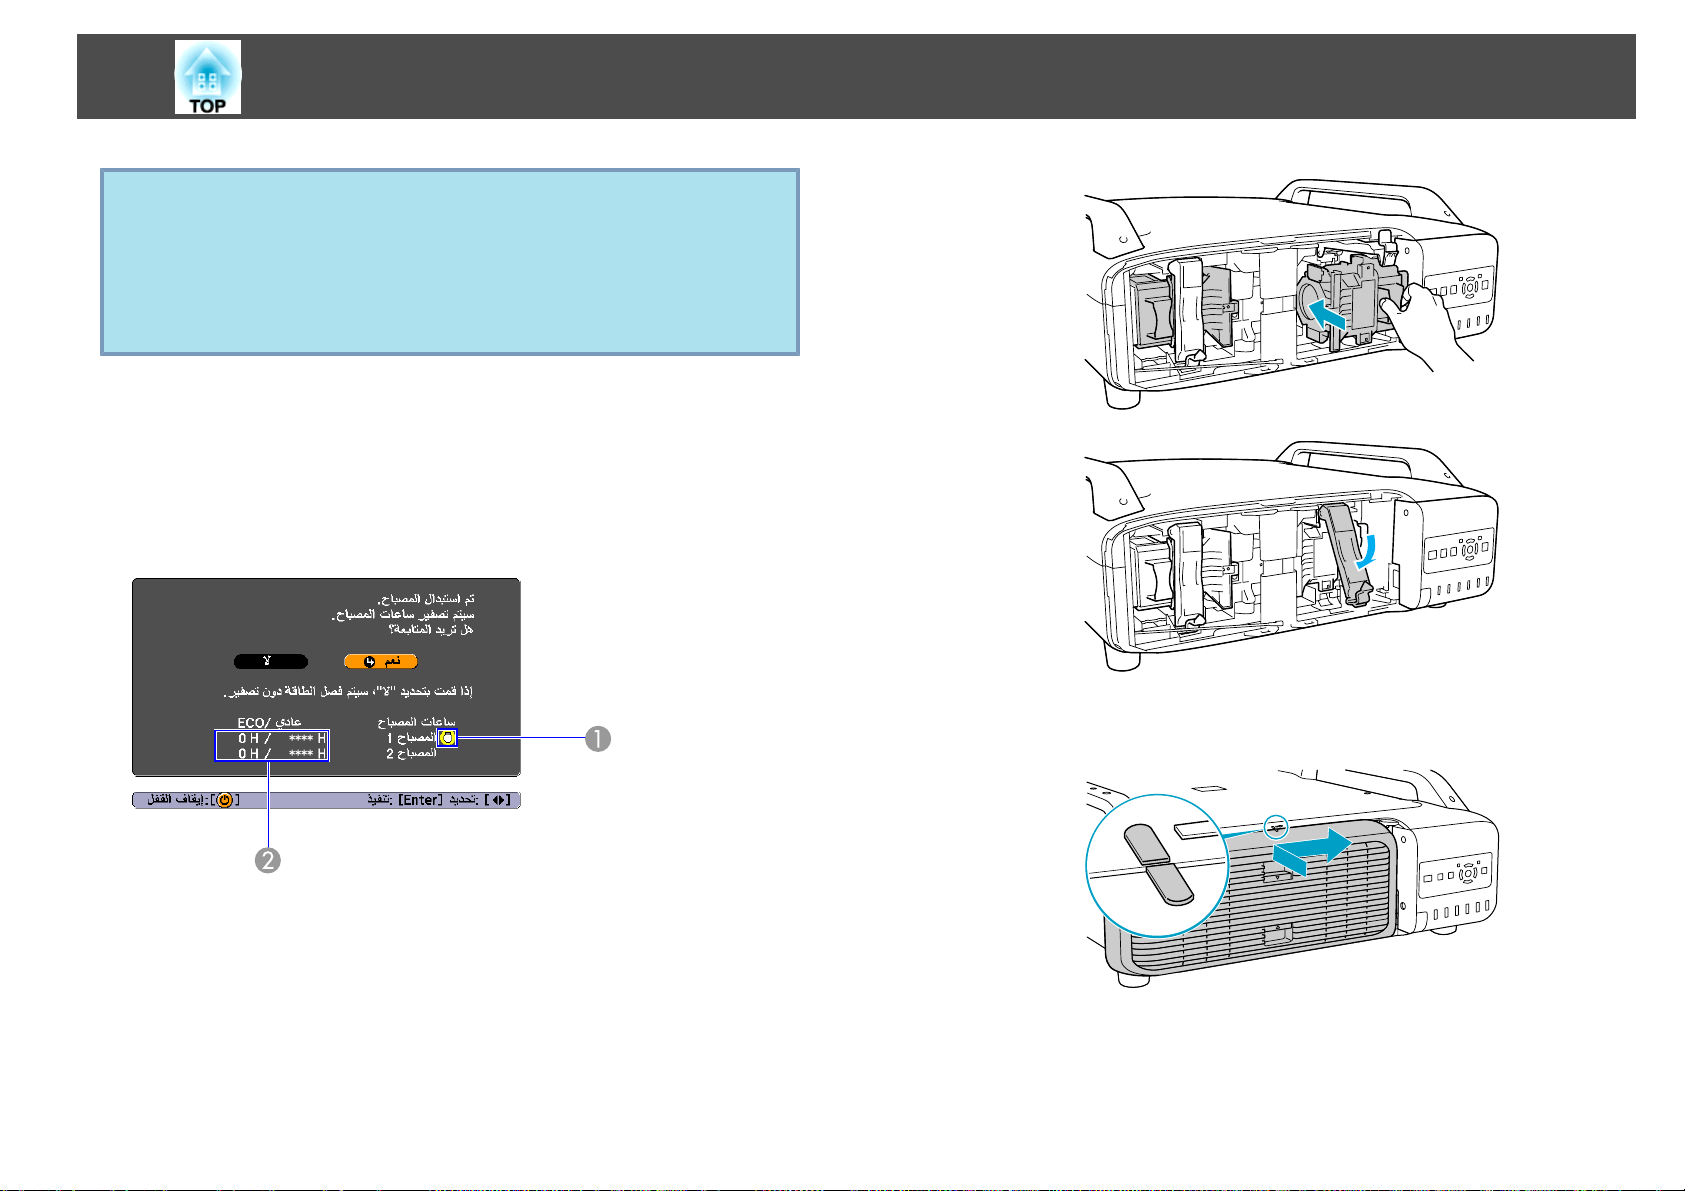
Task: Click the orange power icon in the status bar
Action: [224, 800]
